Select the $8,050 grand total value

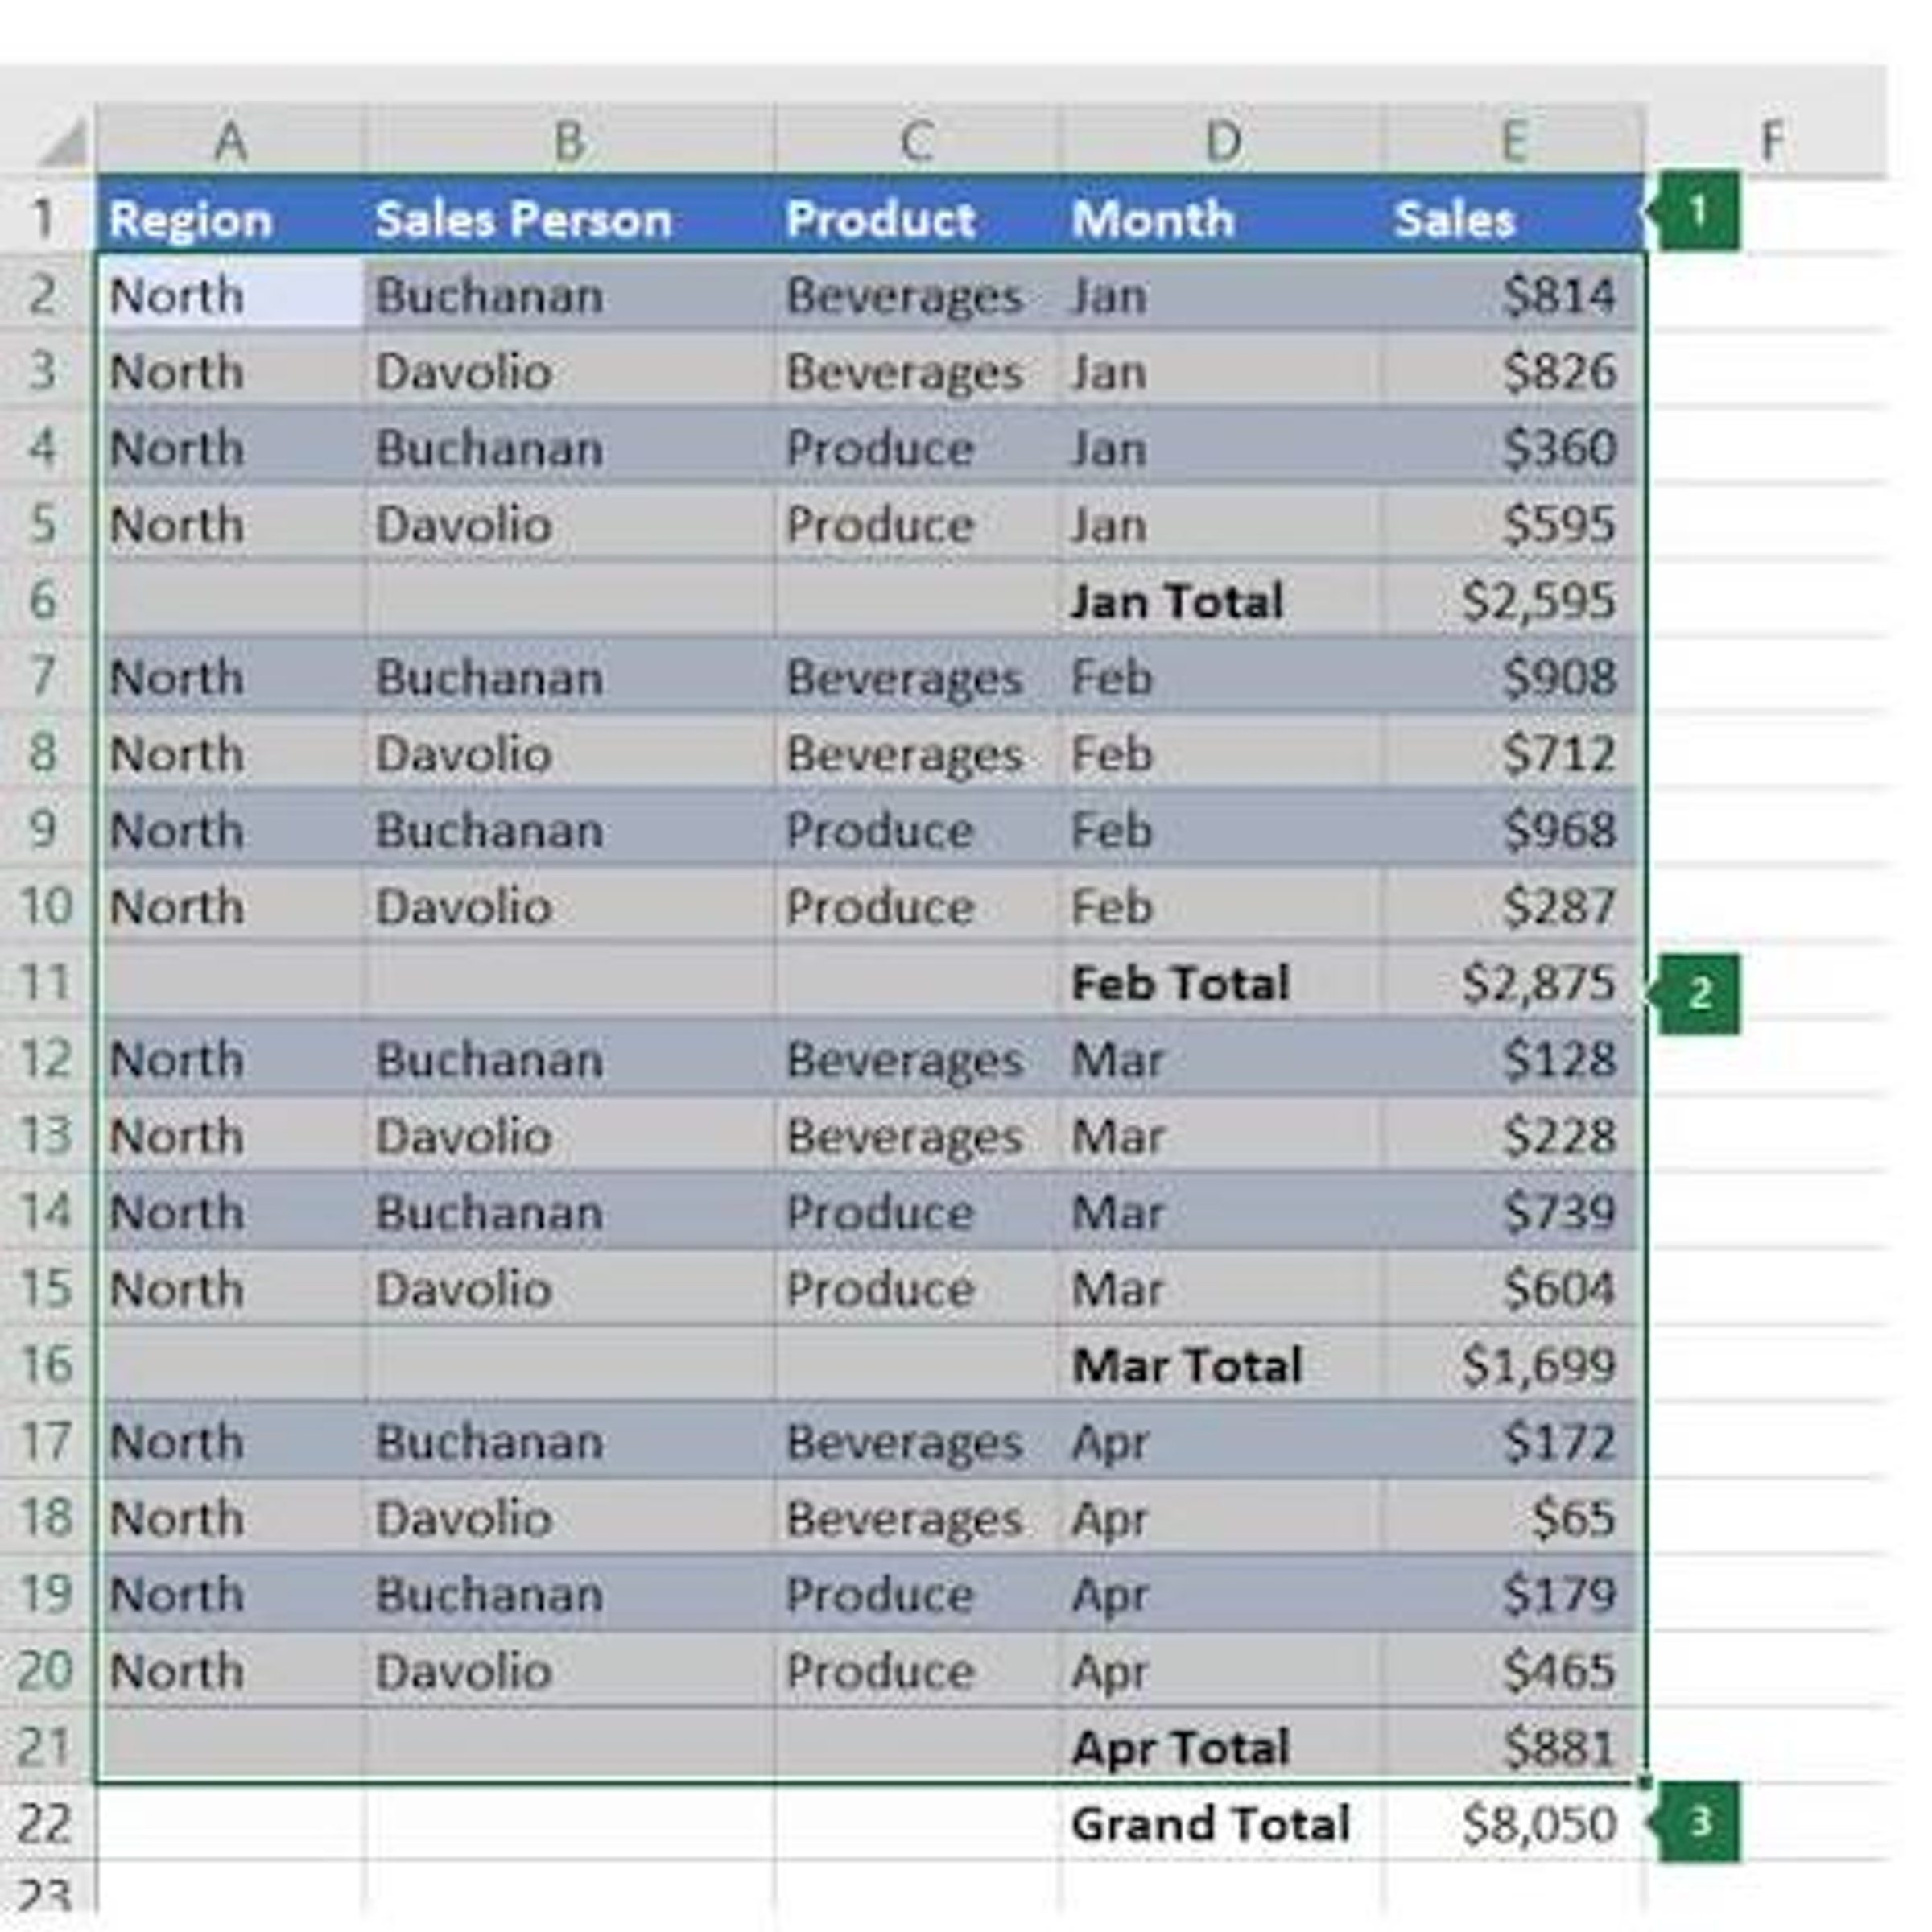click(x=1514, y=1822)
